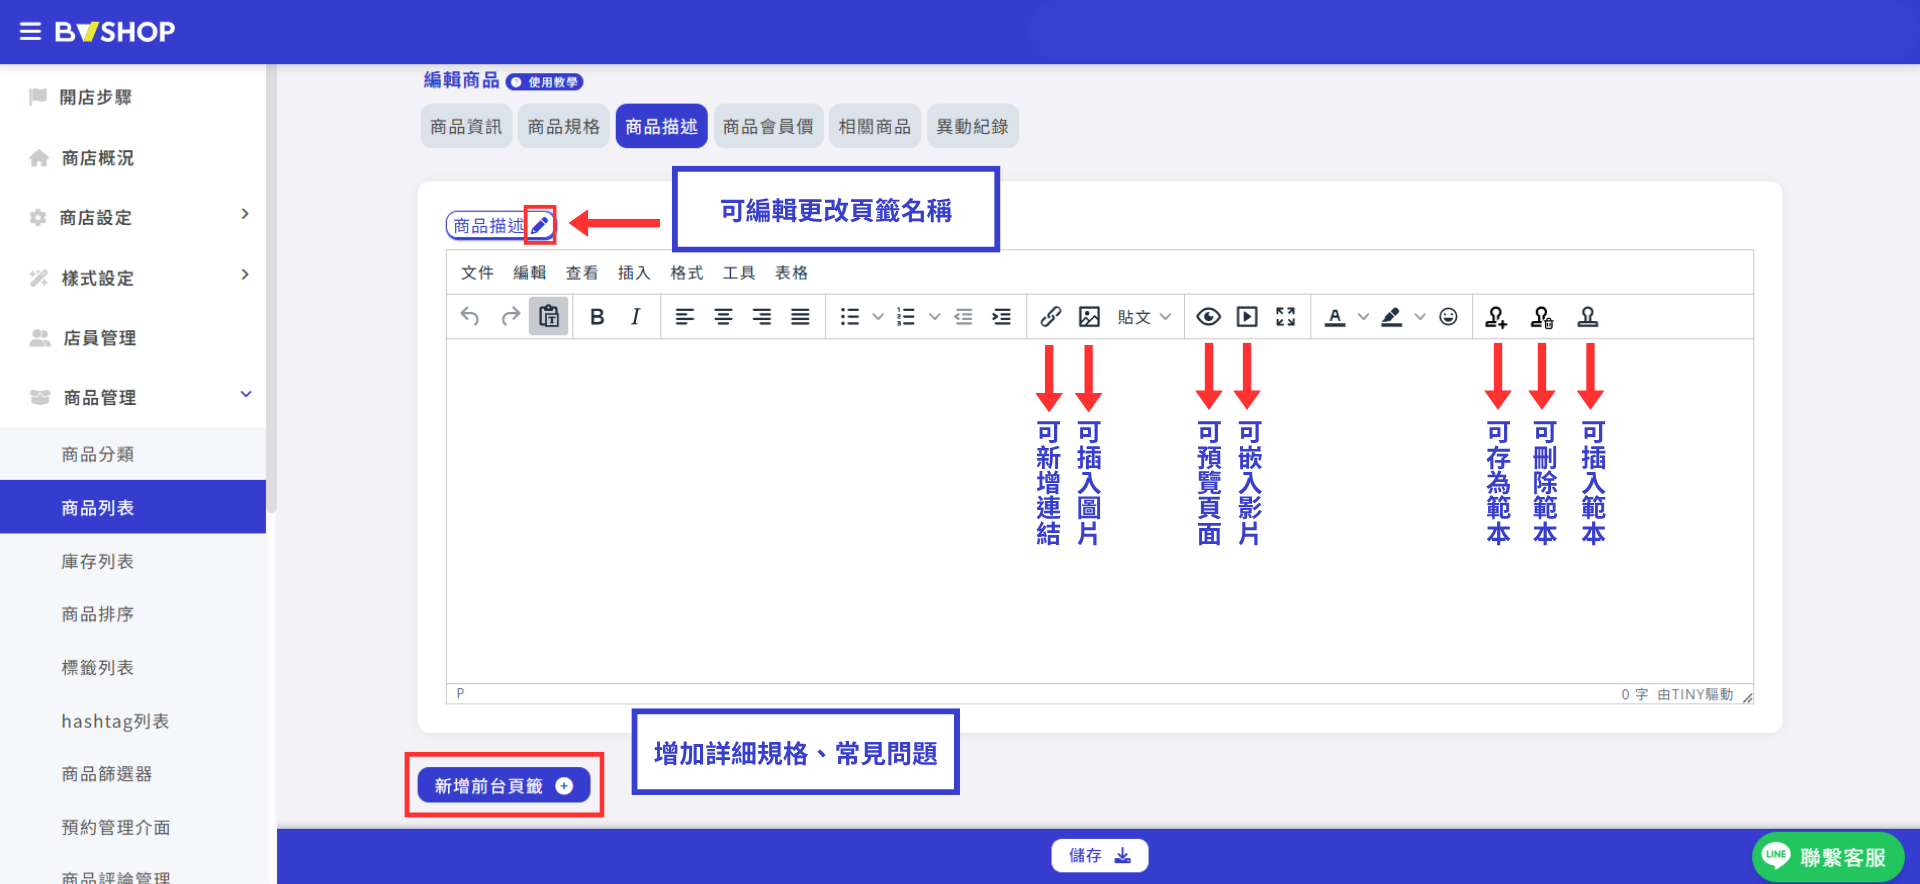Image resolution: width=1920 pixels, height=884 pixels.
Task: Insert template using stamp icon
Action: (1588, 317)
